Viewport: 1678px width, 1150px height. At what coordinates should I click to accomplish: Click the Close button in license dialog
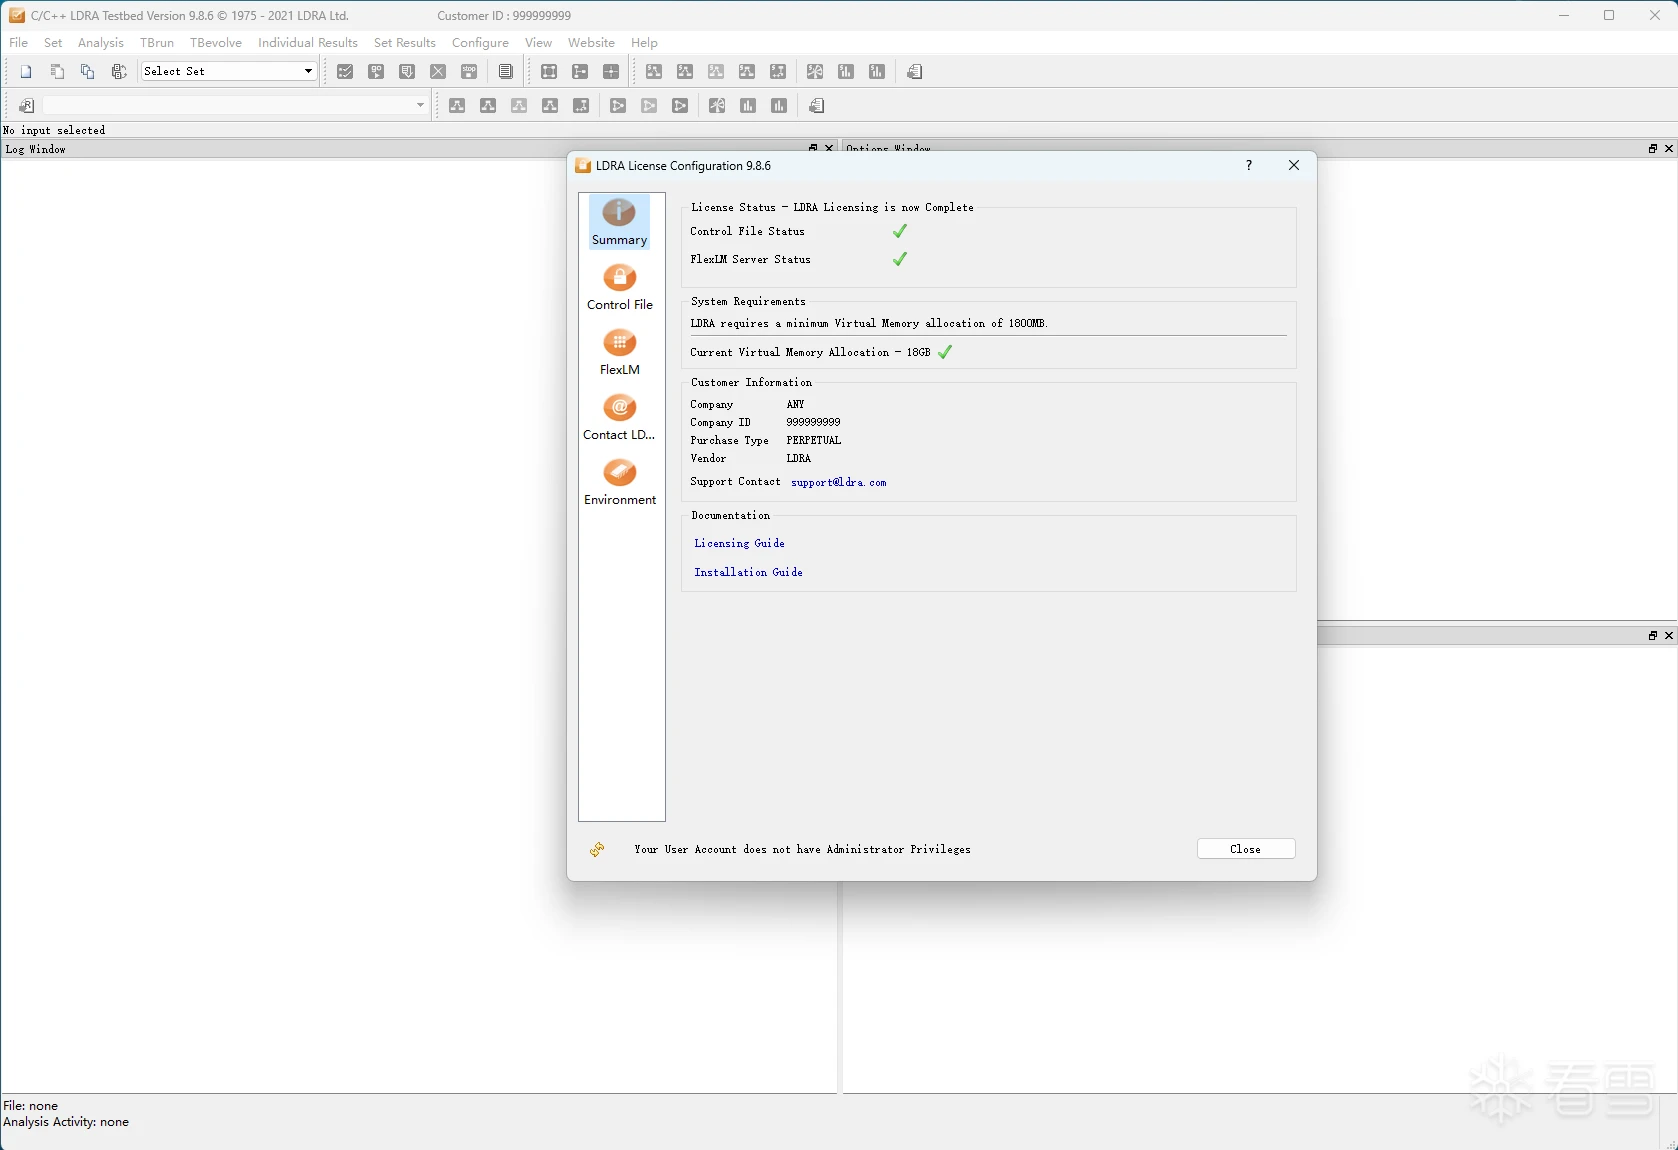click(x=1246, y=849)
